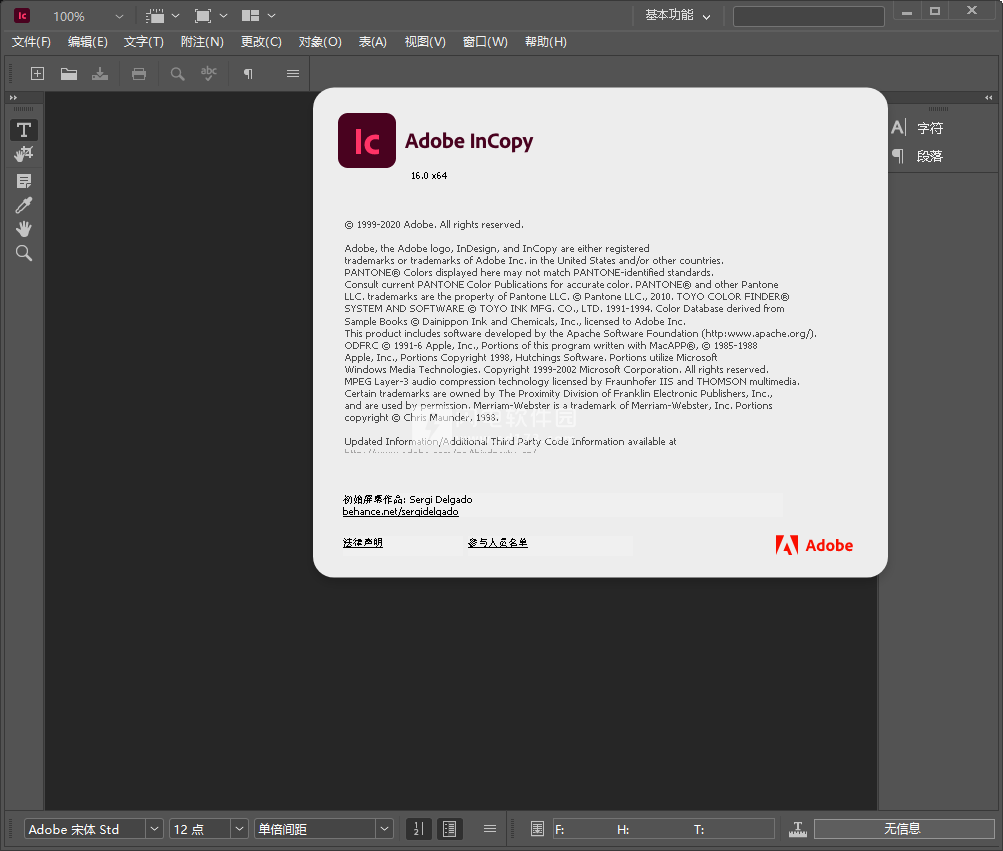This screenshot has height=851, width=1003.
Task: Click the screen mode icon
Action: click(x=203, y=15)
